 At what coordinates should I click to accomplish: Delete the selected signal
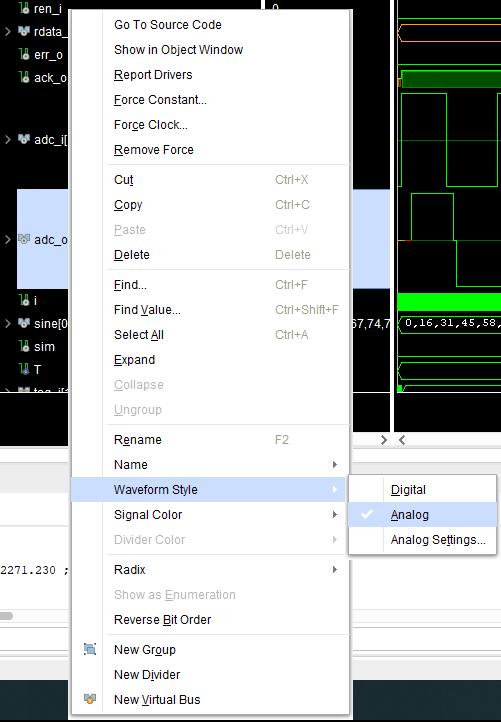(210, 255)
